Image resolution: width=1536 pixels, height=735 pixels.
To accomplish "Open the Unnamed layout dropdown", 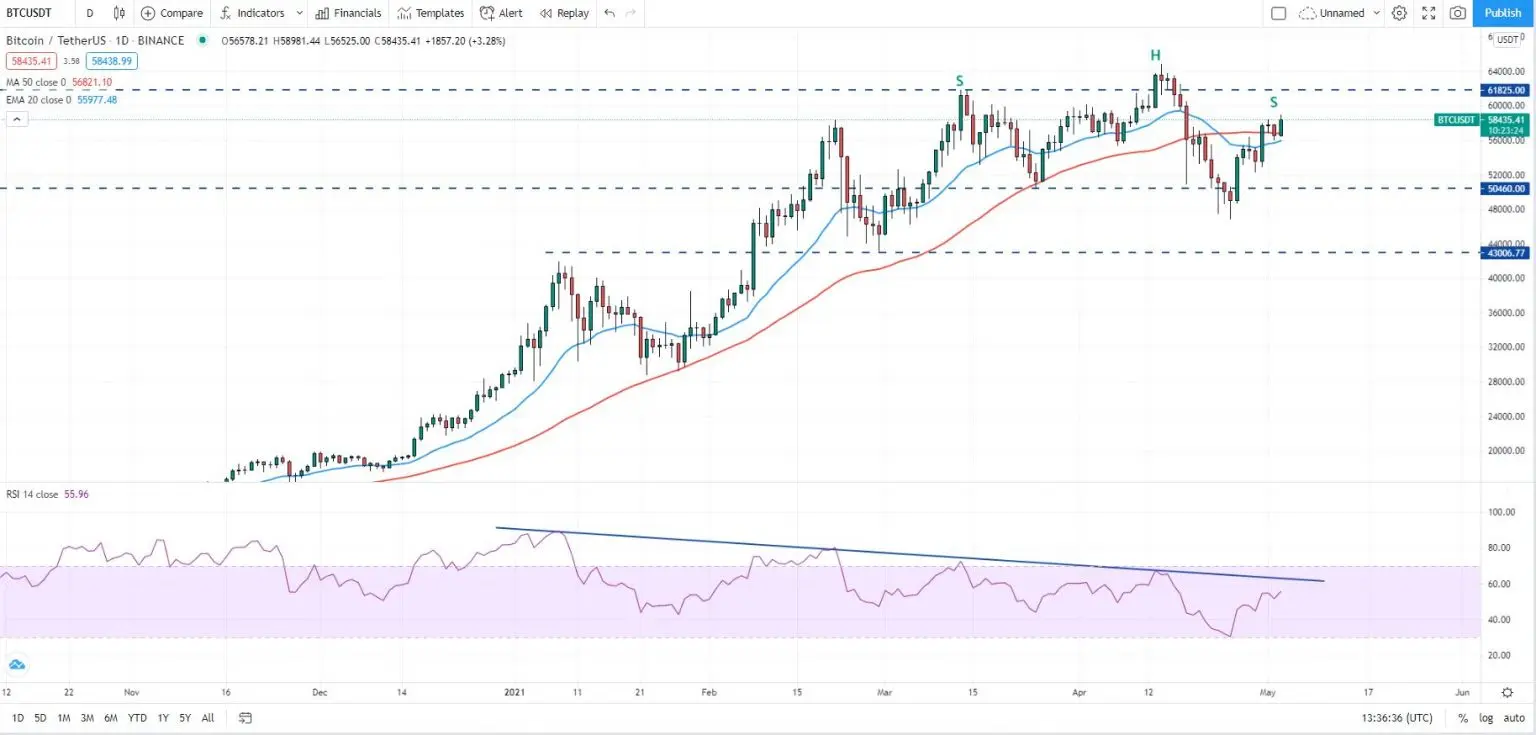I will pos(1377,13).
